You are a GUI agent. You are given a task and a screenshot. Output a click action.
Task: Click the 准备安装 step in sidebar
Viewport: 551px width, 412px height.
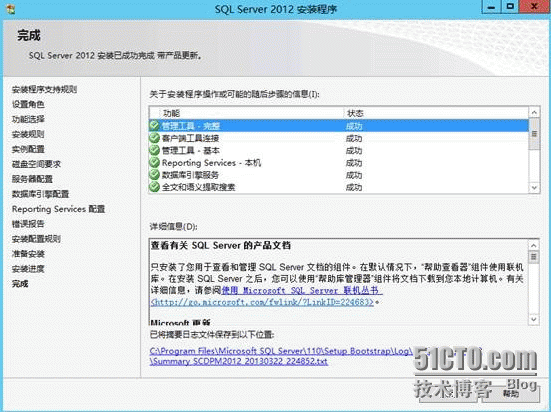(x=28, y=254)
